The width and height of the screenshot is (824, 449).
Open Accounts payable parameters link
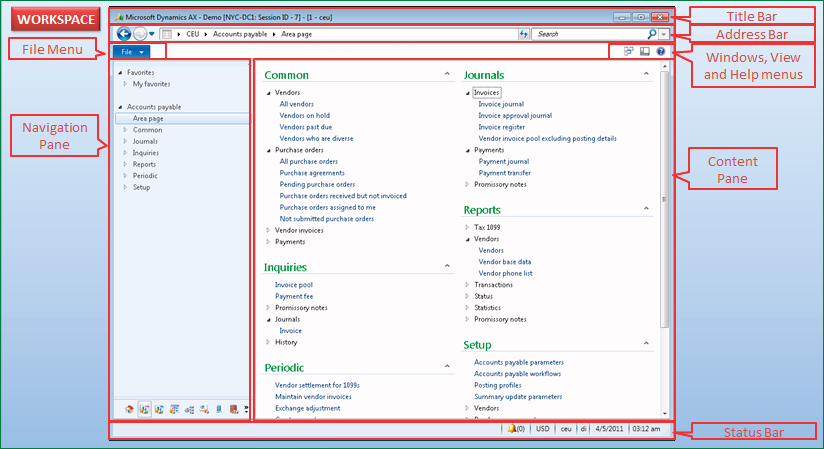tap(519, 362)
